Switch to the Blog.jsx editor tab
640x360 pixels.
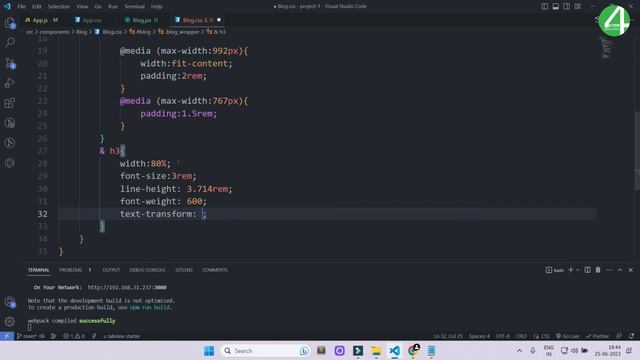pos(142,20)
